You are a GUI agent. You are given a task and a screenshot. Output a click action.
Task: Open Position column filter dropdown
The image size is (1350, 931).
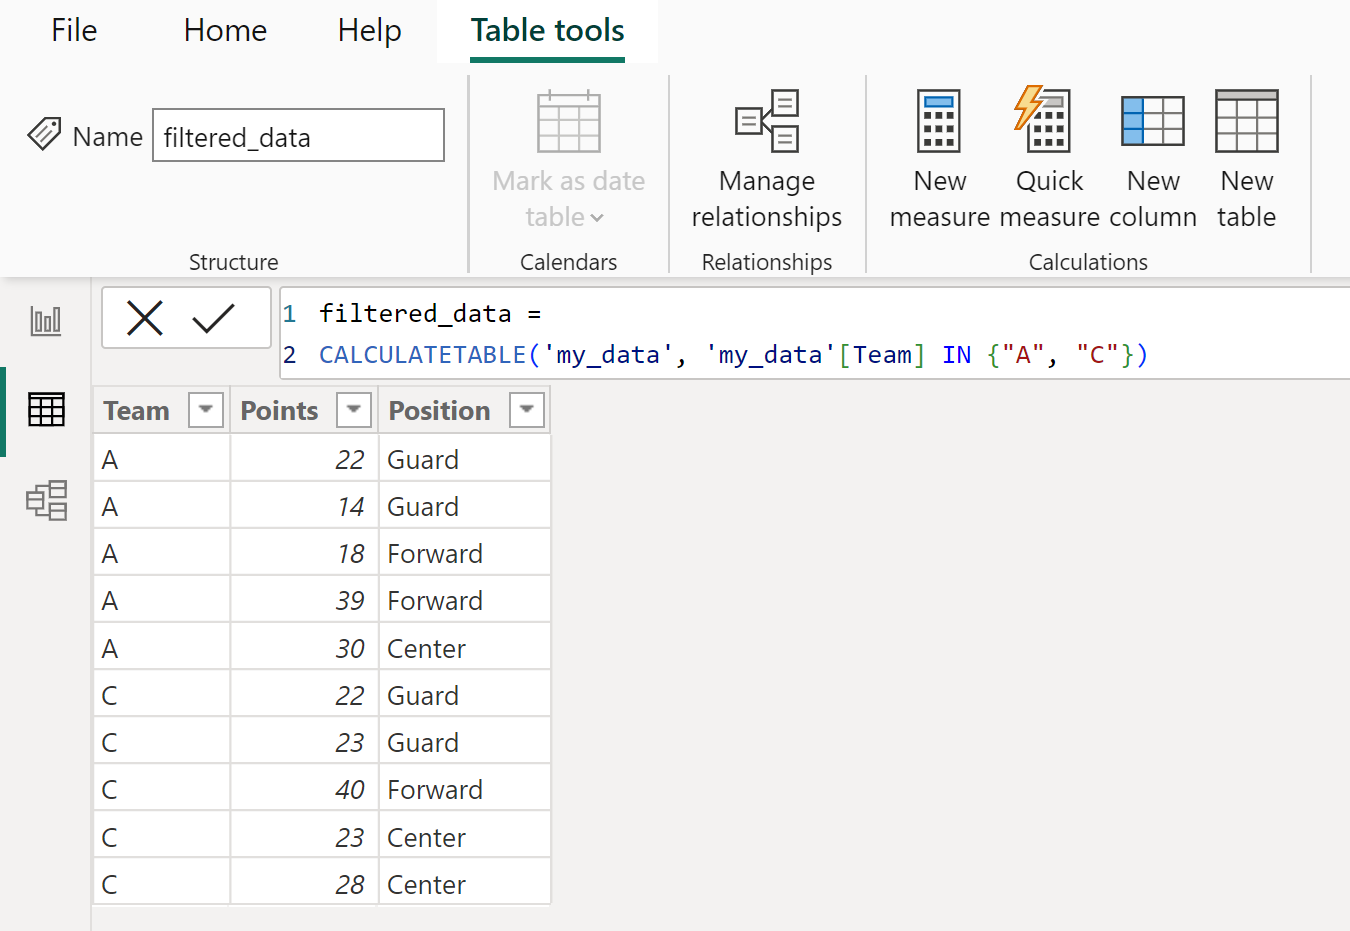click(x=527, y=410)
